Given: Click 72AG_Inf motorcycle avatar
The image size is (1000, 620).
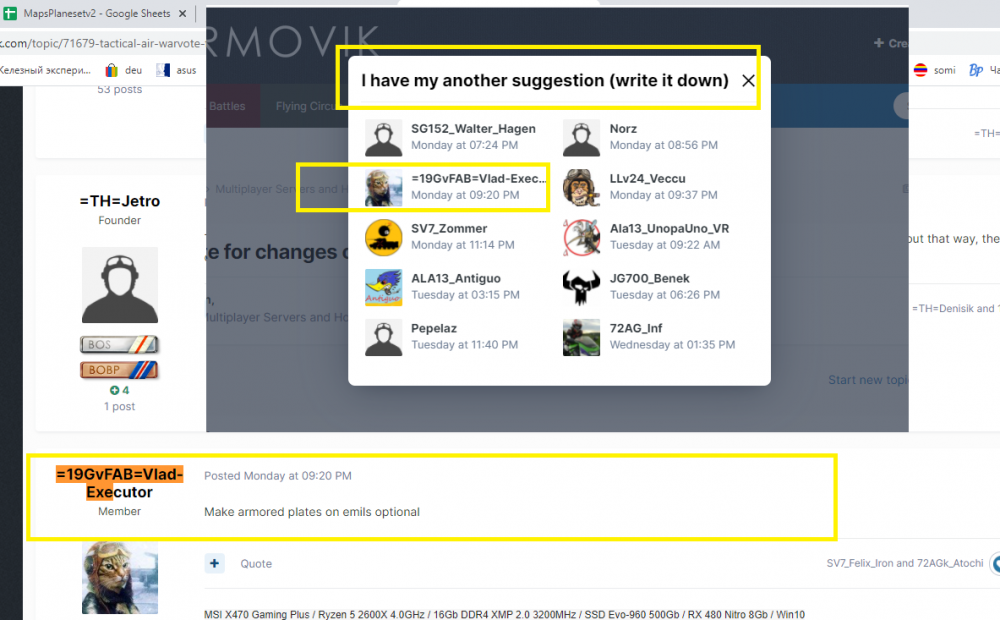Looking at the screenshot, I should pyautogui.click(x=581, y=336).
